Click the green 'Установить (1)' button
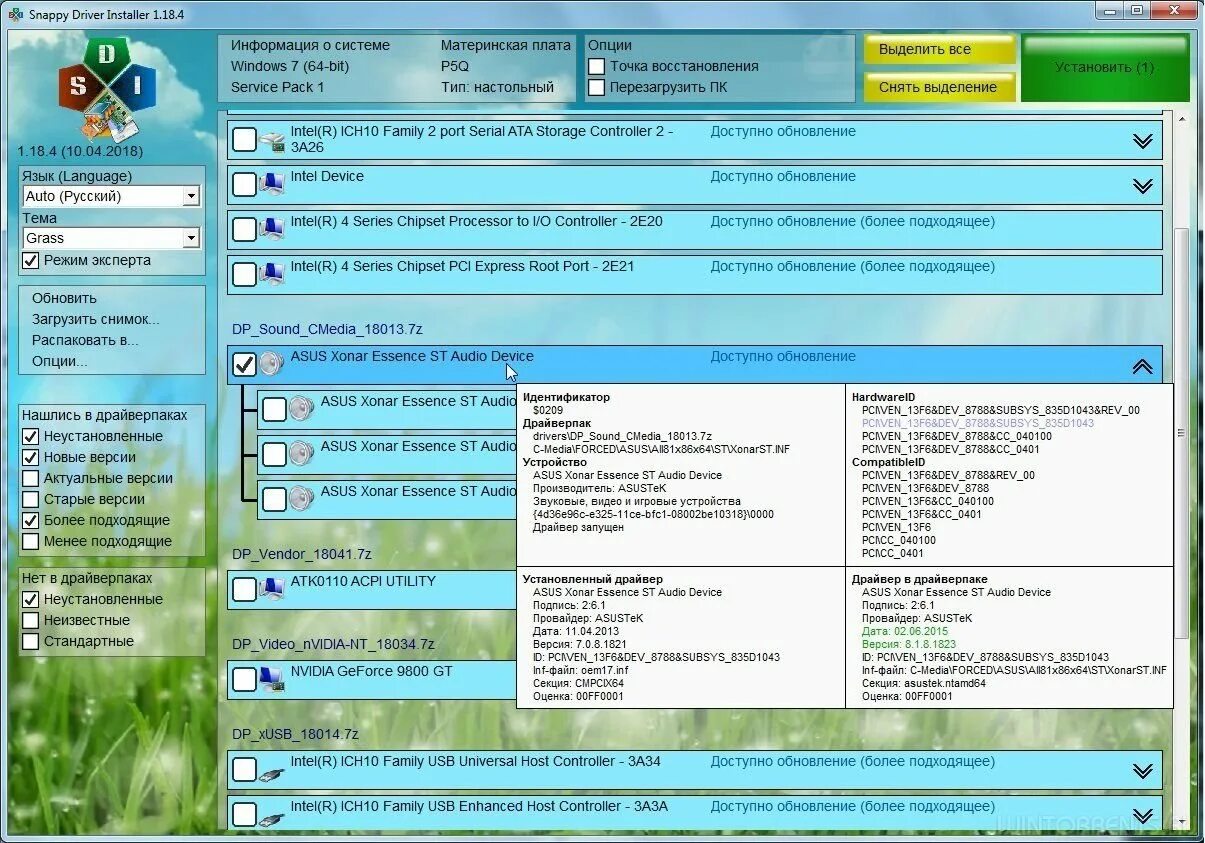The image size is (1205, 843). coord(1105,67)
